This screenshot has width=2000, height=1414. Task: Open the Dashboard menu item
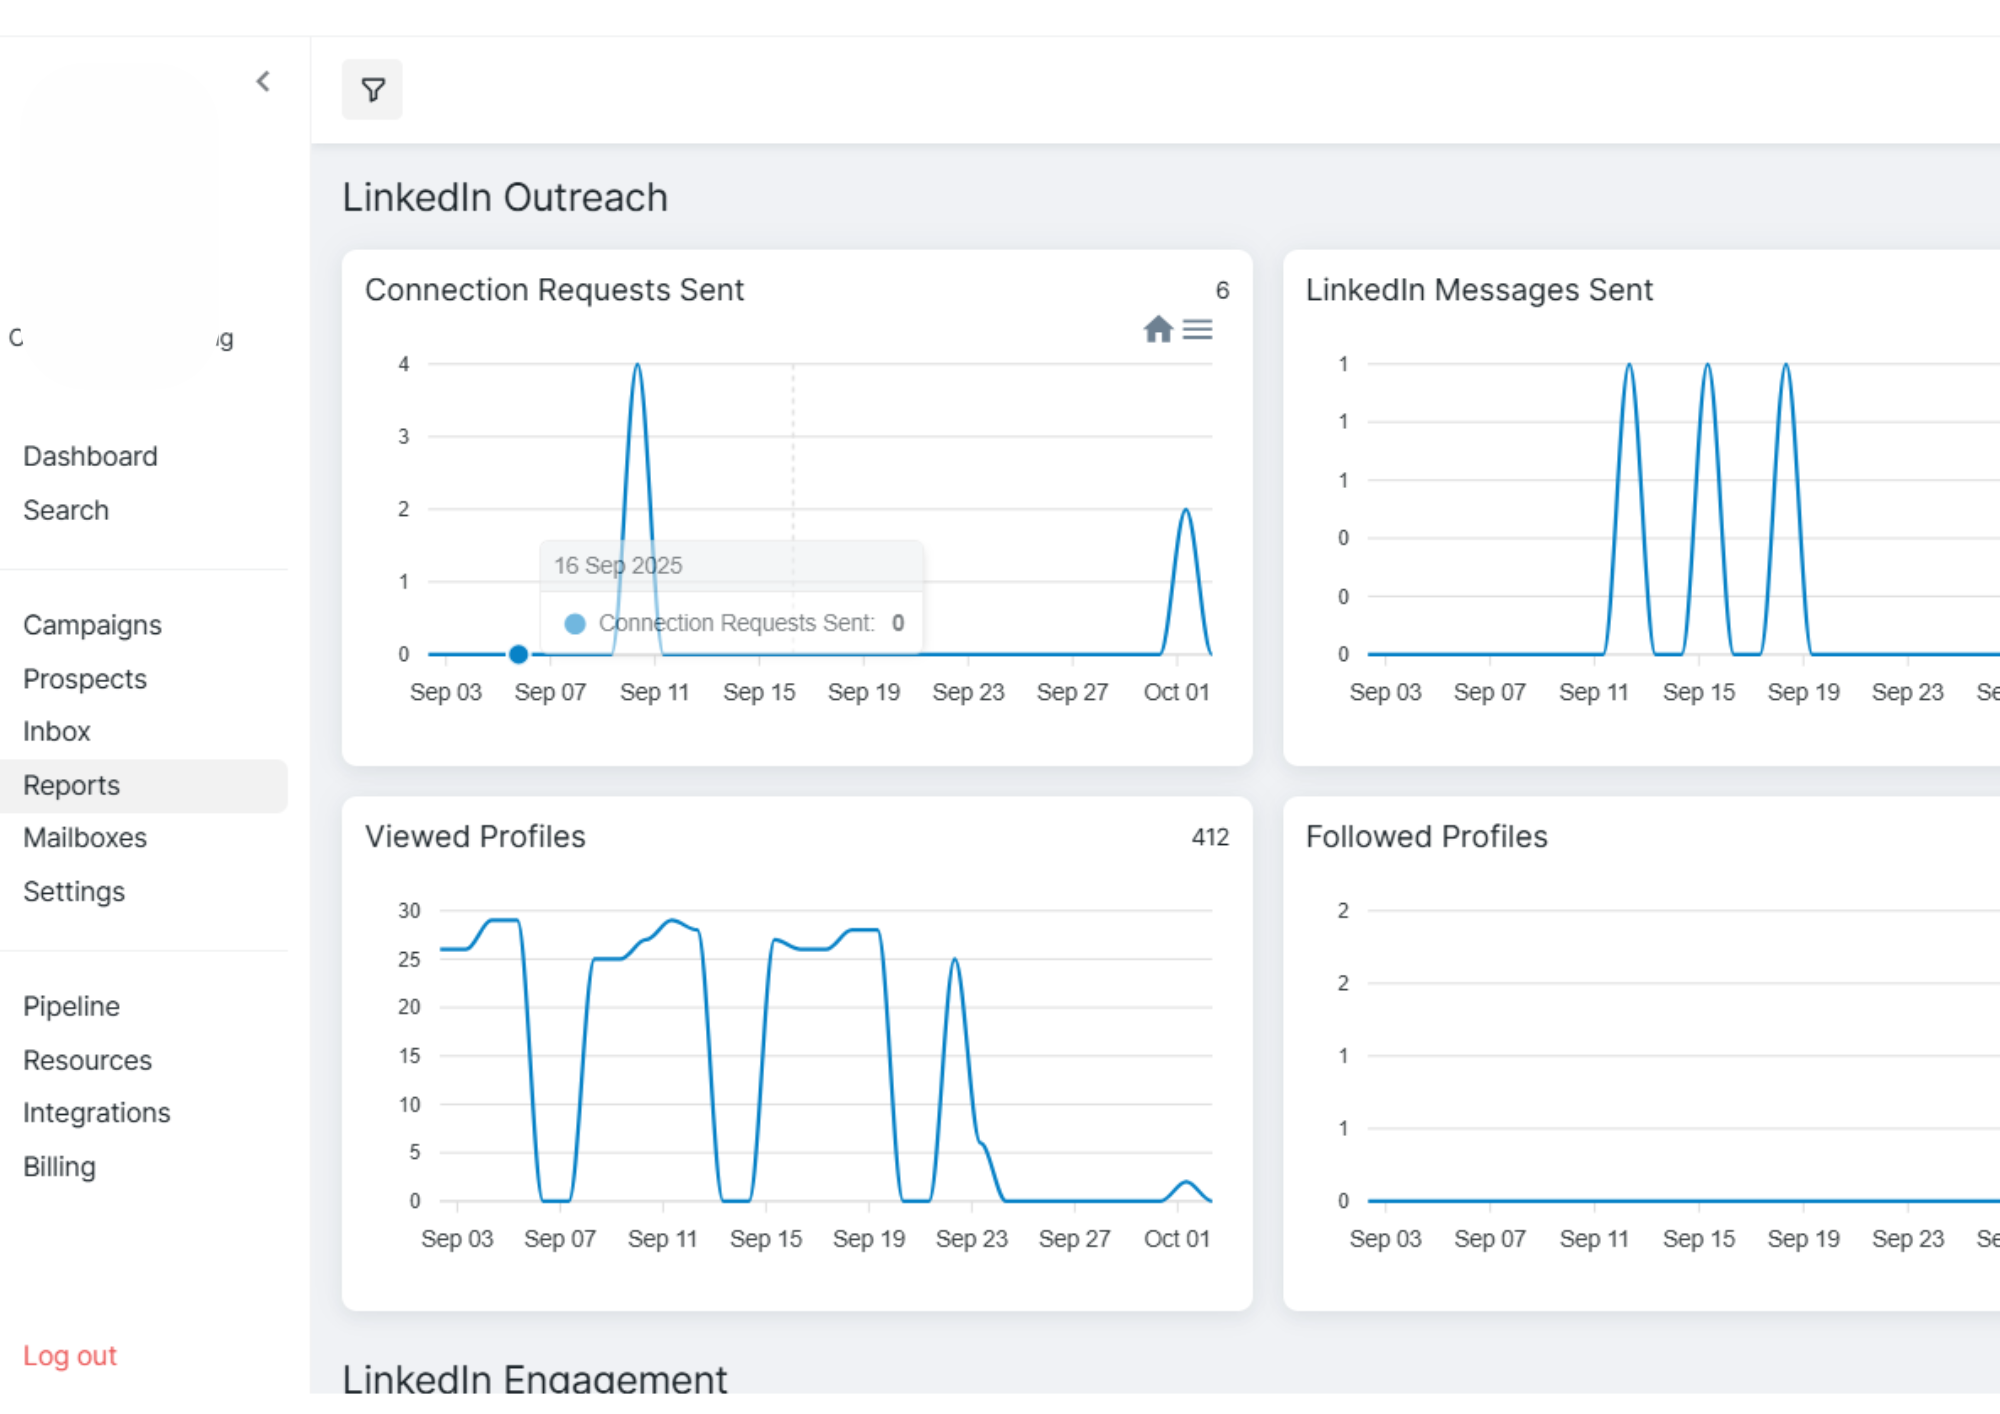(x=90, y=456)
